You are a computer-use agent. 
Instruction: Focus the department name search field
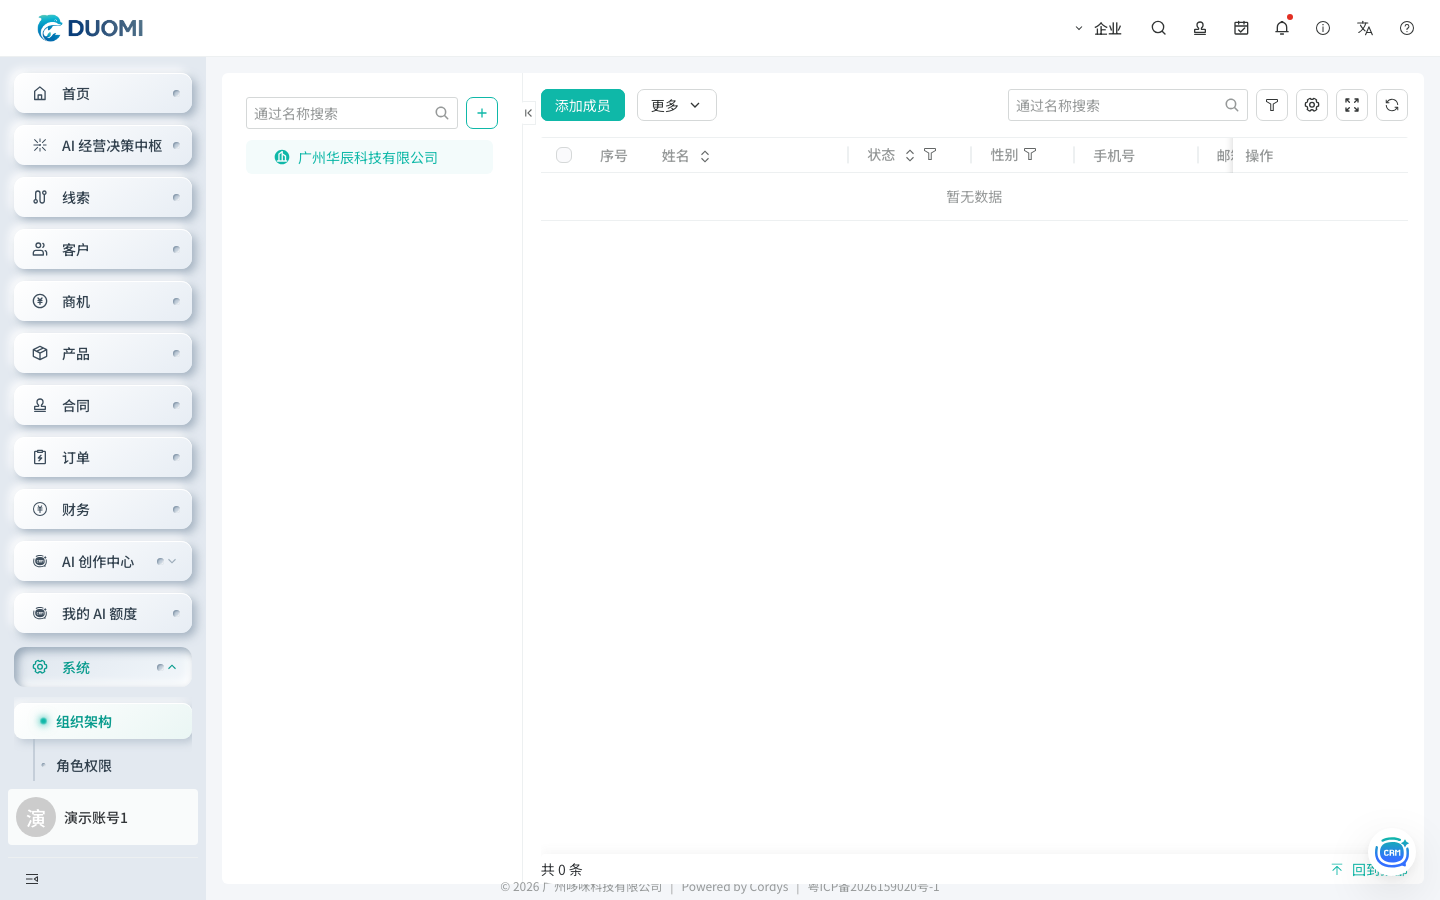pyautogui.click(x=352, y=113)
